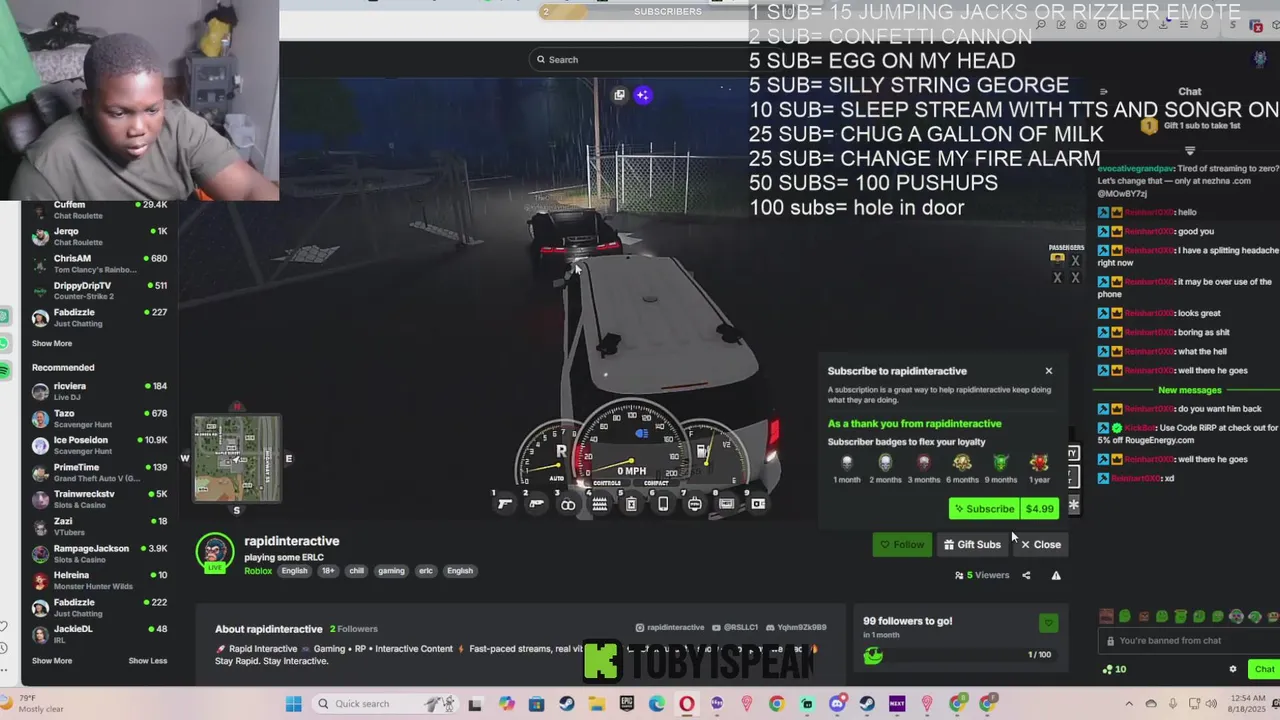Select the handcuffs in hotbar slot 3
This screenshot has width=1280, height=720.
pyautogui.click(x=568, y=504)
